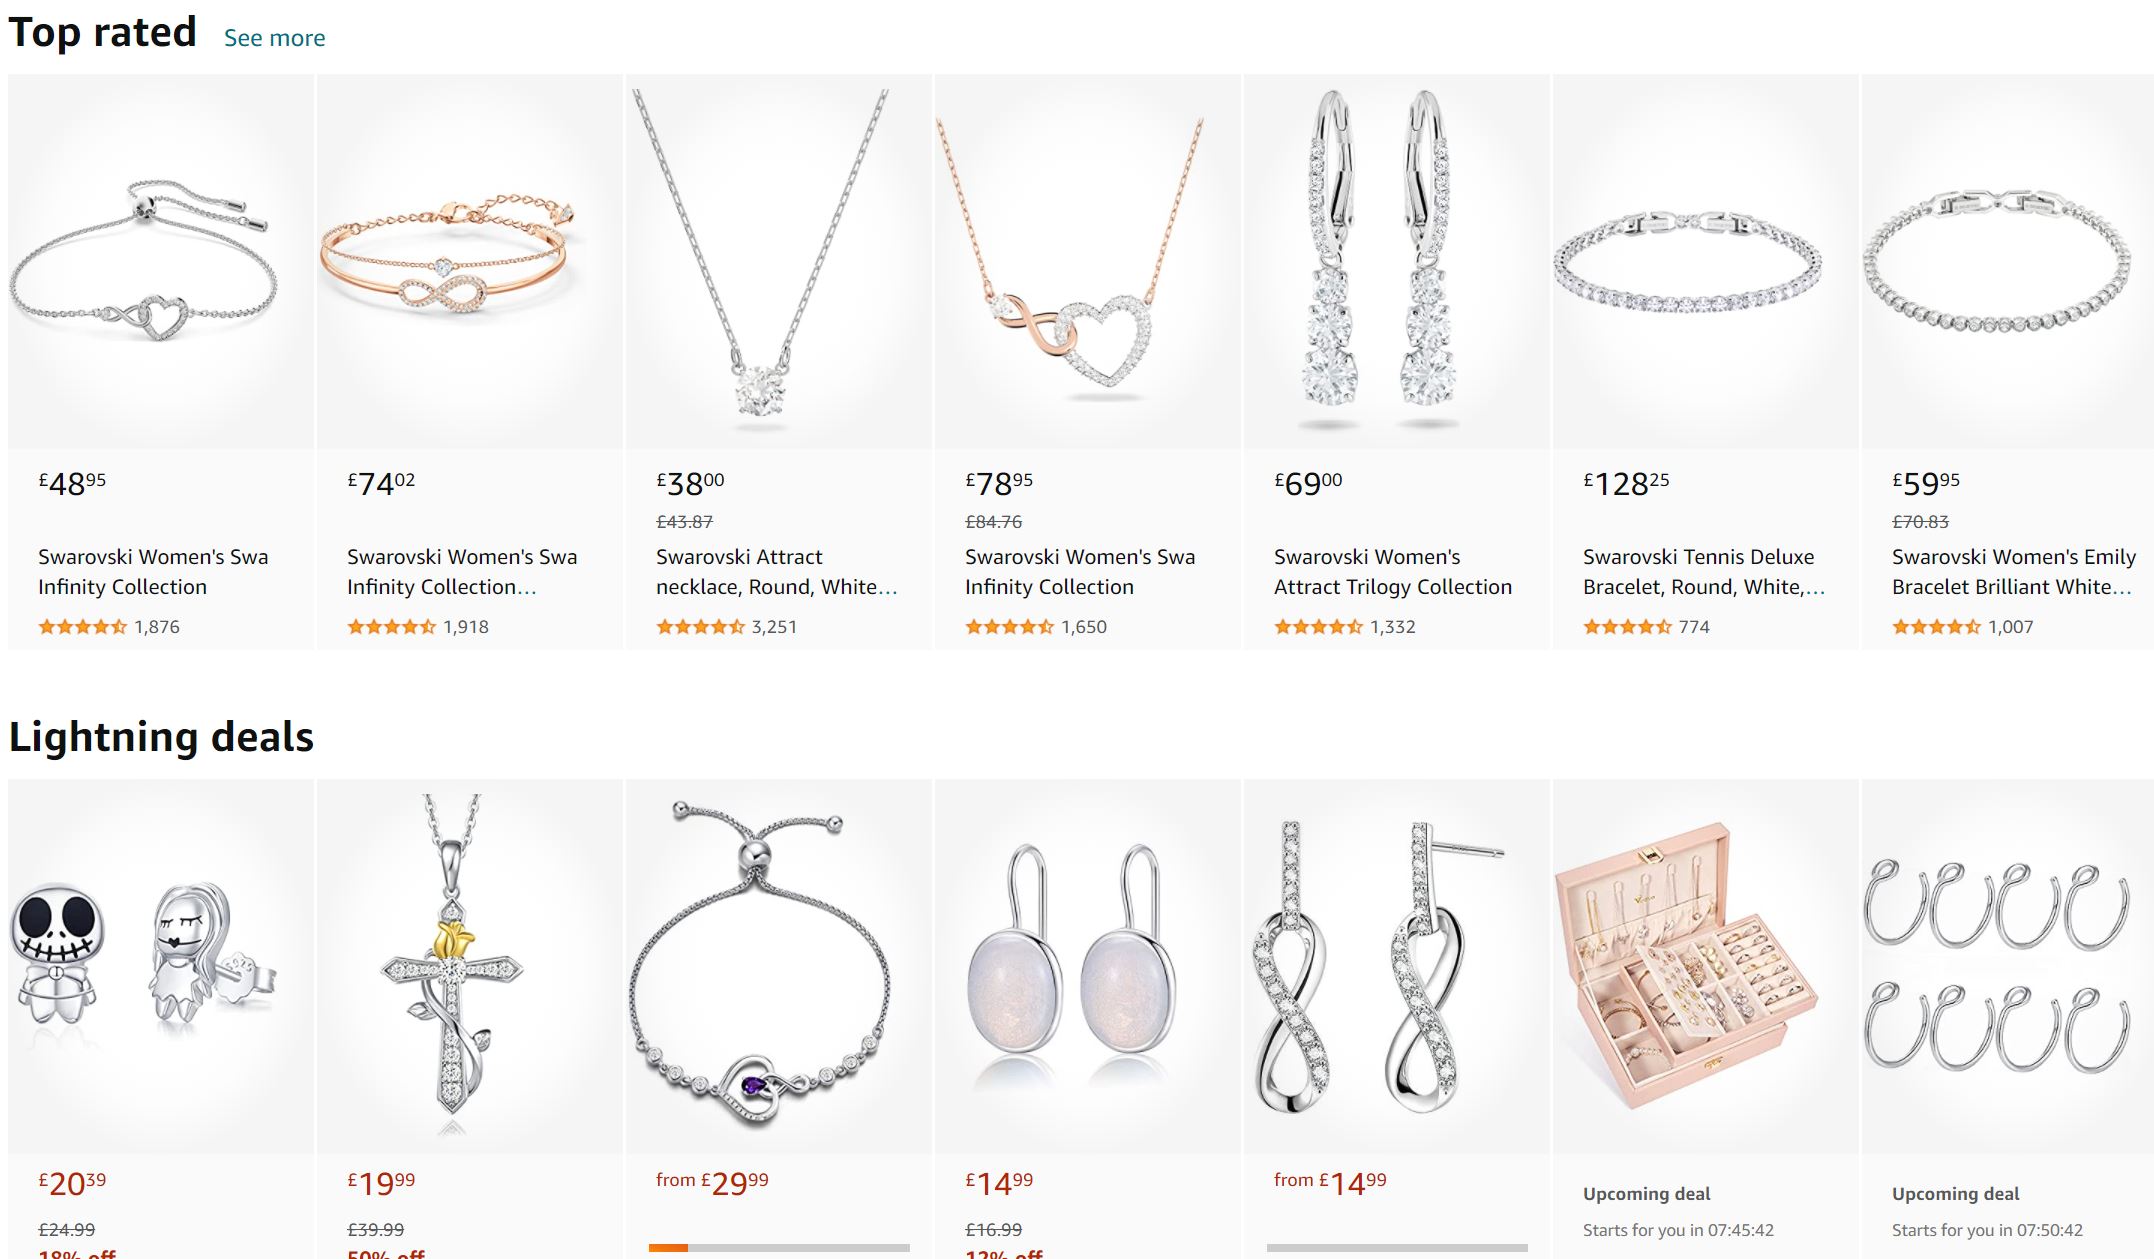Image resolution: width=2154 pixels, height=1259 pixels.
Task: View the Attract Trilogy drop earrings image
Action: [x=1397, y=262]
